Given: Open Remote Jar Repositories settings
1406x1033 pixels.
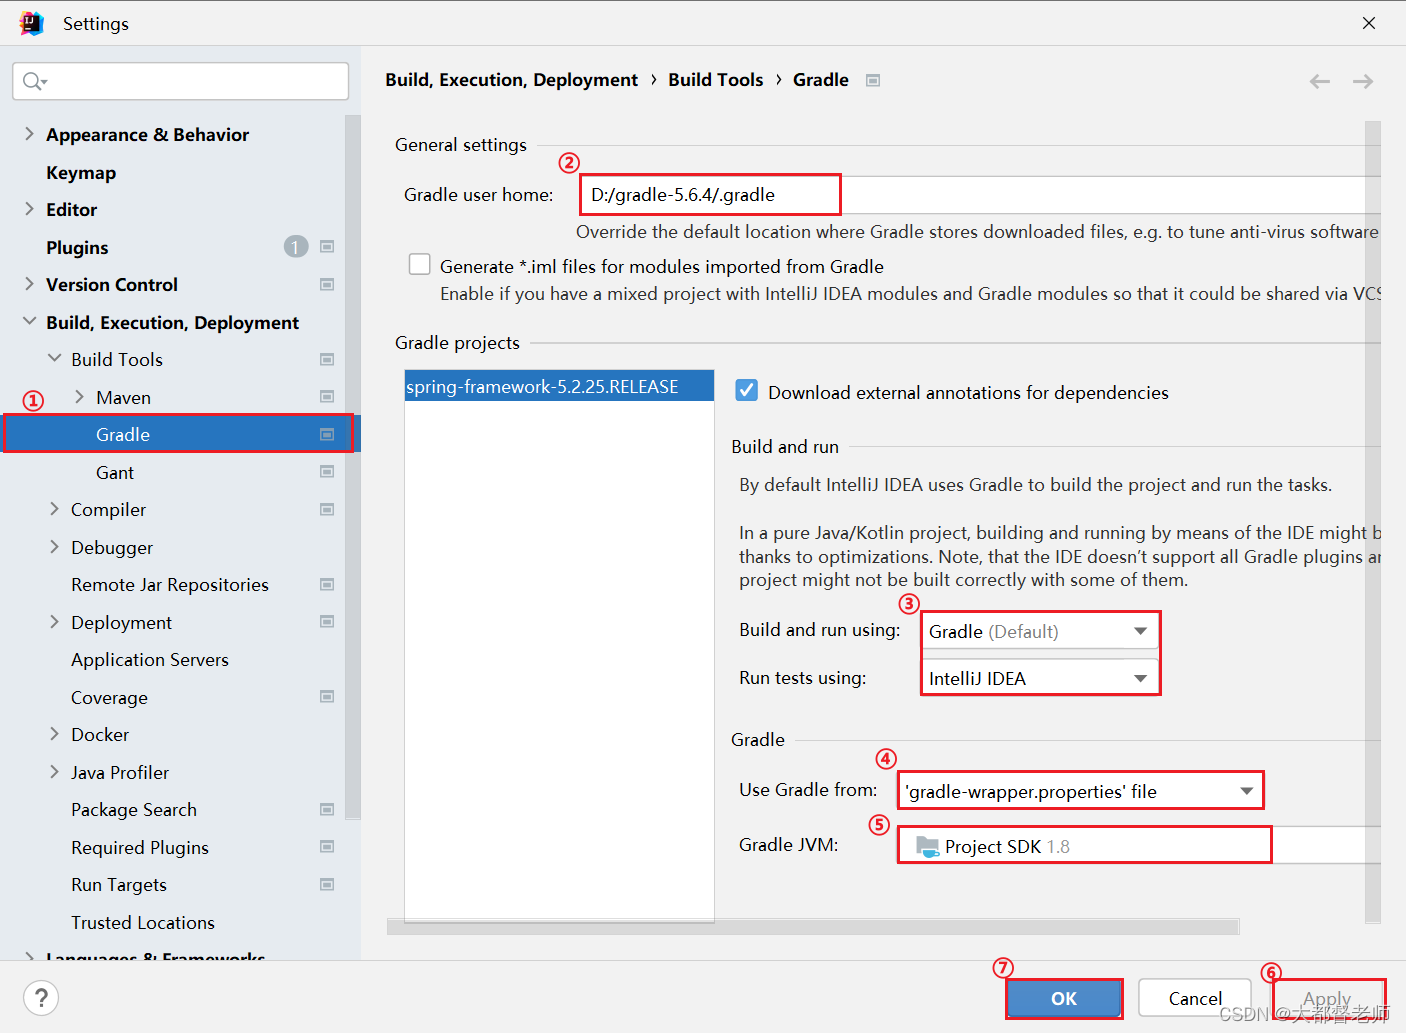Looking at the screenshot, I should point(170,584).
